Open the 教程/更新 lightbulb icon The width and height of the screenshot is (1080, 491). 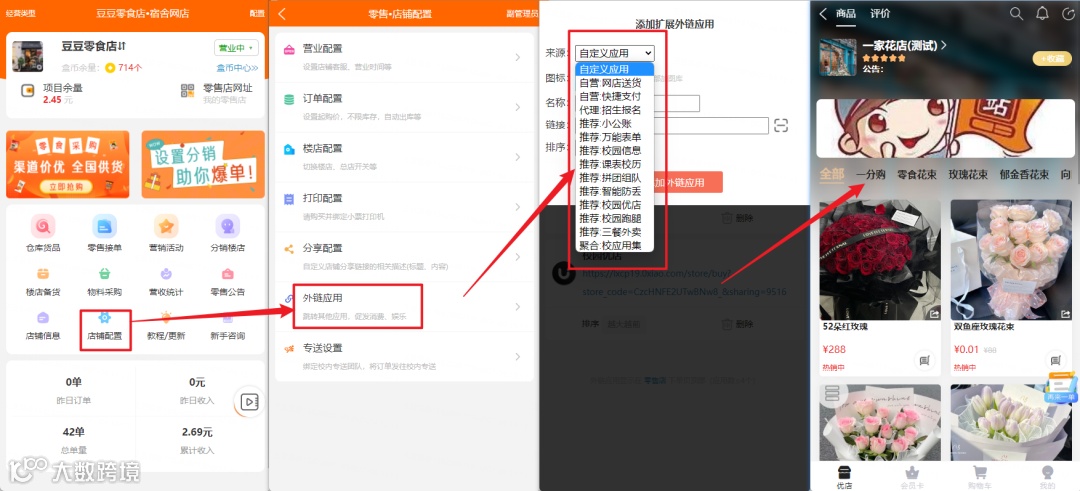166,318
